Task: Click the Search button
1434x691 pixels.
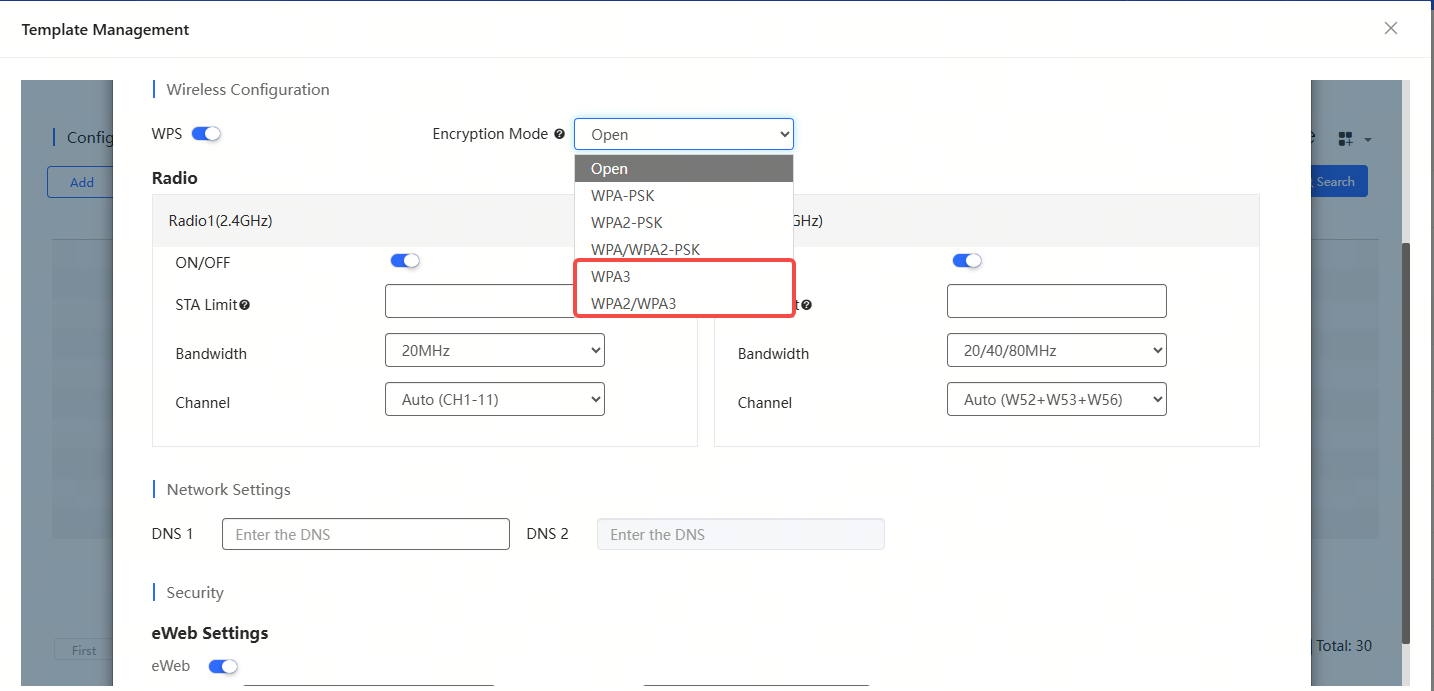Action: [x=1333, y=181]
